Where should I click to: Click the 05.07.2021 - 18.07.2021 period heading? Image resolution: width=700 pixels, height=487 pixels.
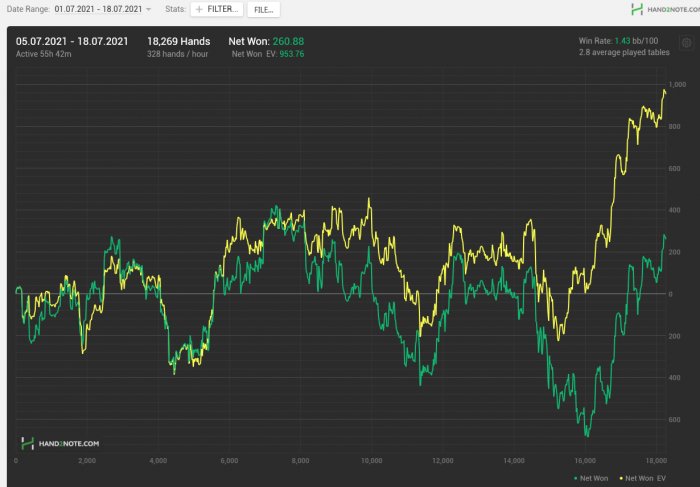pyautogui.click(x=71, y=41)
